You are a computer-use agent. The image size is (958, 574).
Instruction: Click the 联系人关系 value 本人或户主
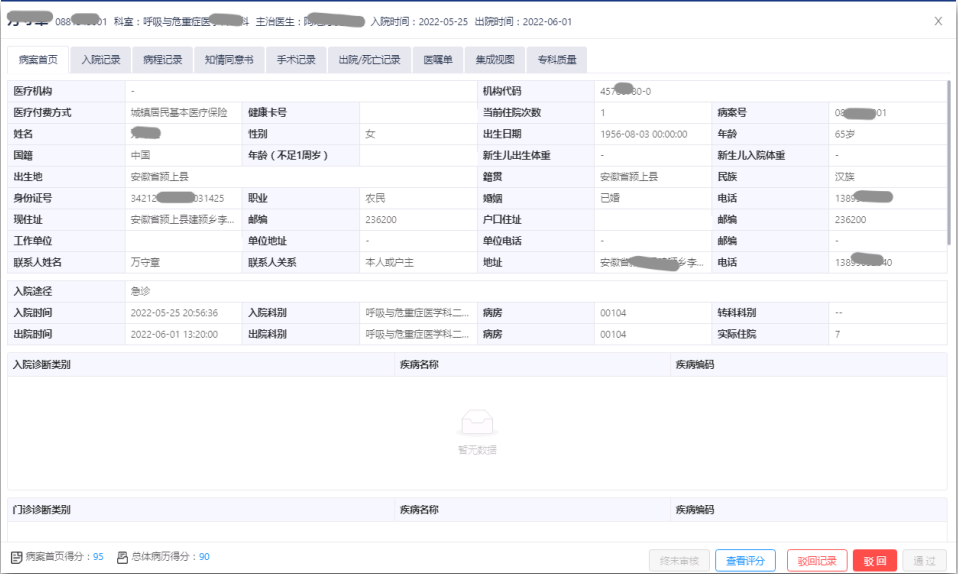[390, 262]
